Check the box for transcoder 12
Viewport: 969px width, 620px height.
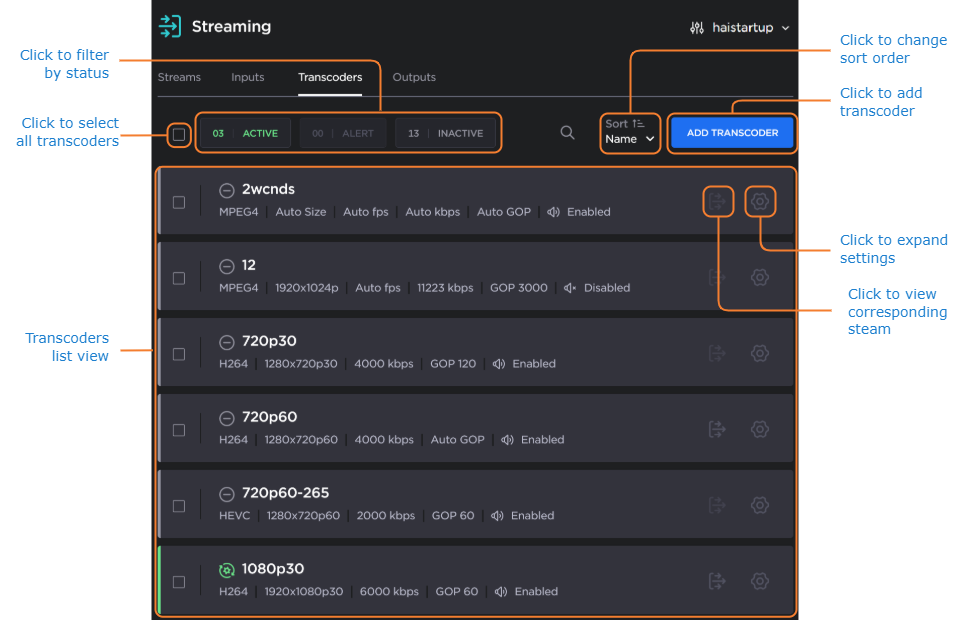(179, 278)
